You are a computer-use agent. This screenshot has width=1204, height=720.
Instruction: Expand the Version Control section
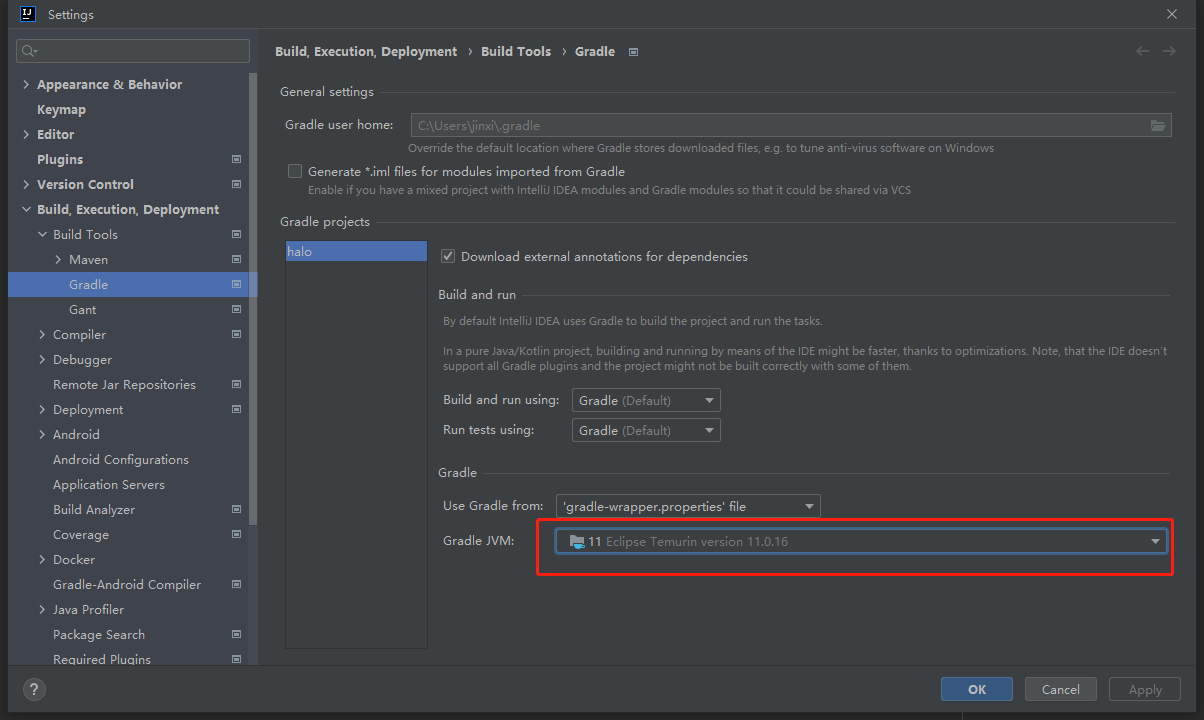tap(26, 184)
